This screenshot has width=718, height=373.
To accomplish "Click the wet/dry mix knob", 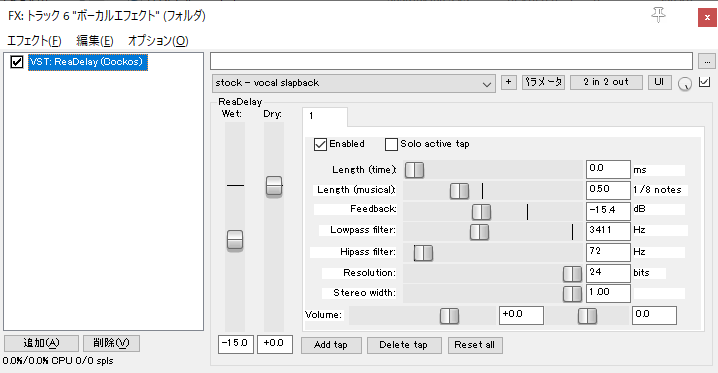I will pos(685,84).
